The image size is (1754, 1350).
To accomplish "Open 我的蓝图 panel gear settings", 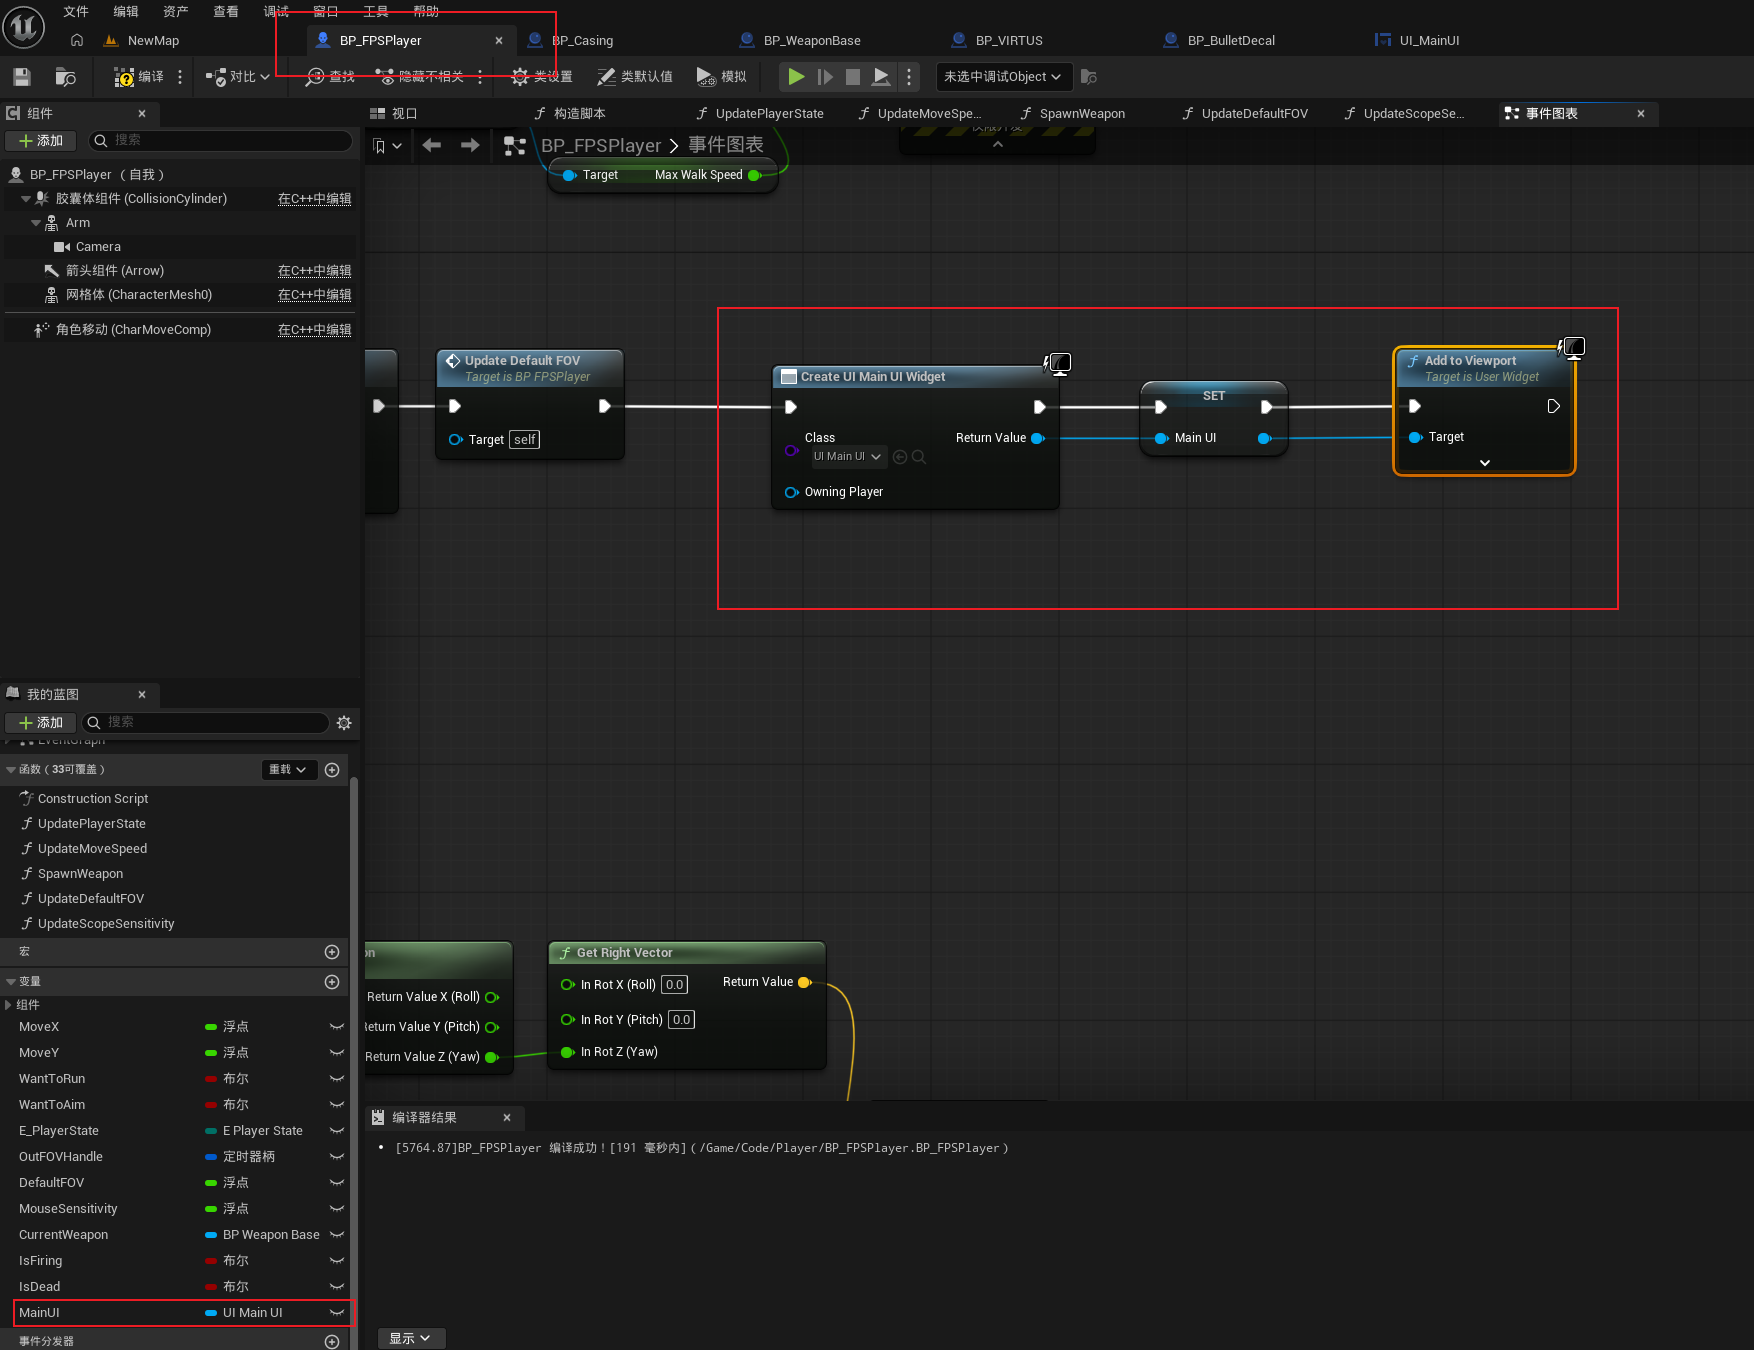I will tap(344, 722).
